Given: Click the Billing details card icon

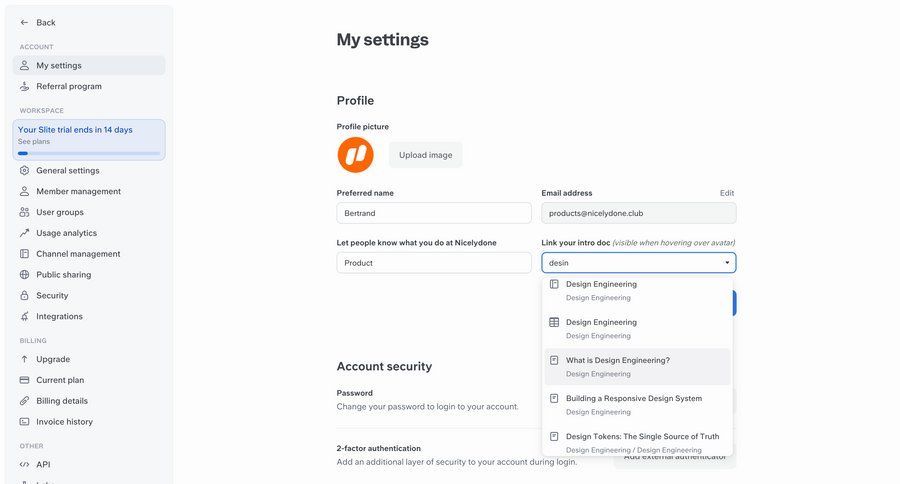Looking at the screenshot, I should 24,401.
